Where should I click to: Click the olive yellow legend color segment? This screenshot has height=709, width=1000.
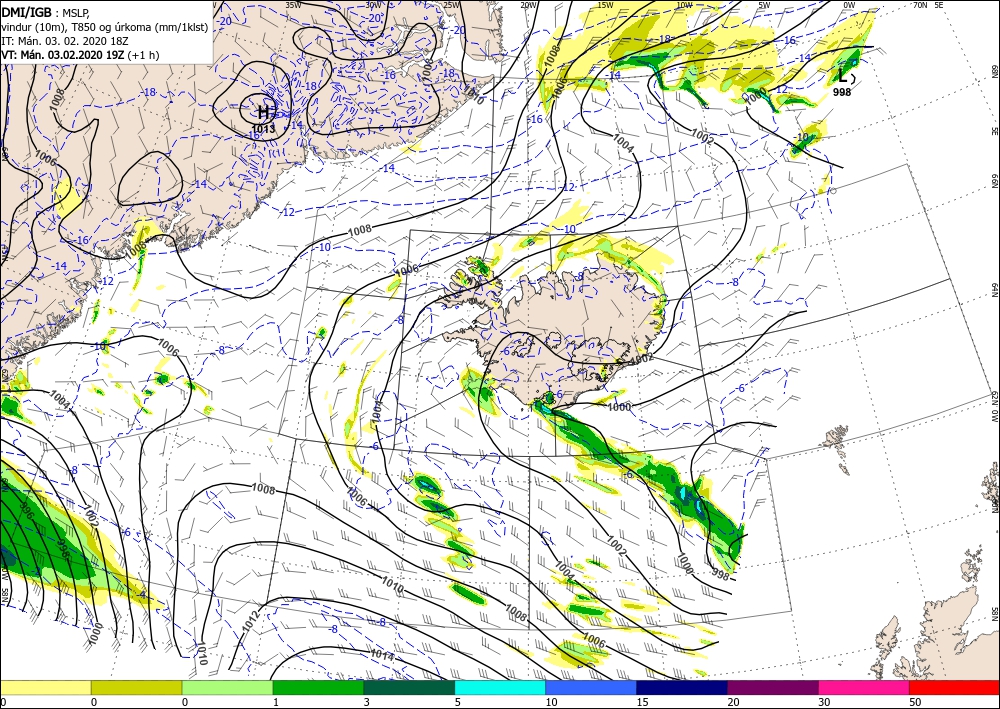136,687
